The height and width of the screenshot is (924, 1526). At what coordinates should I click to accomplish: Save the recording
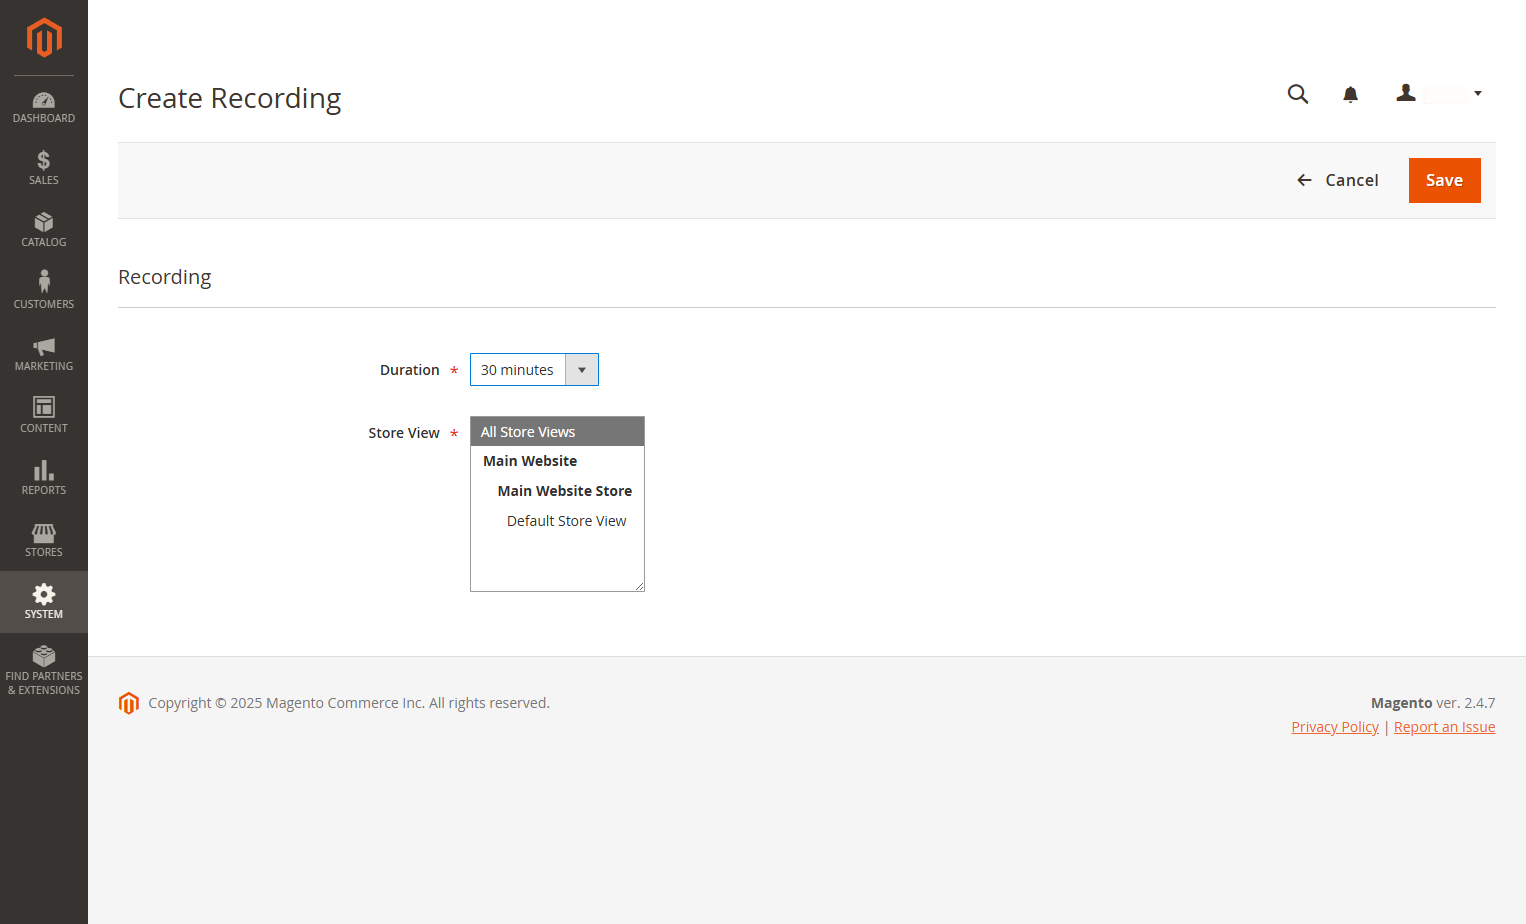click(x=1444, y=180)
